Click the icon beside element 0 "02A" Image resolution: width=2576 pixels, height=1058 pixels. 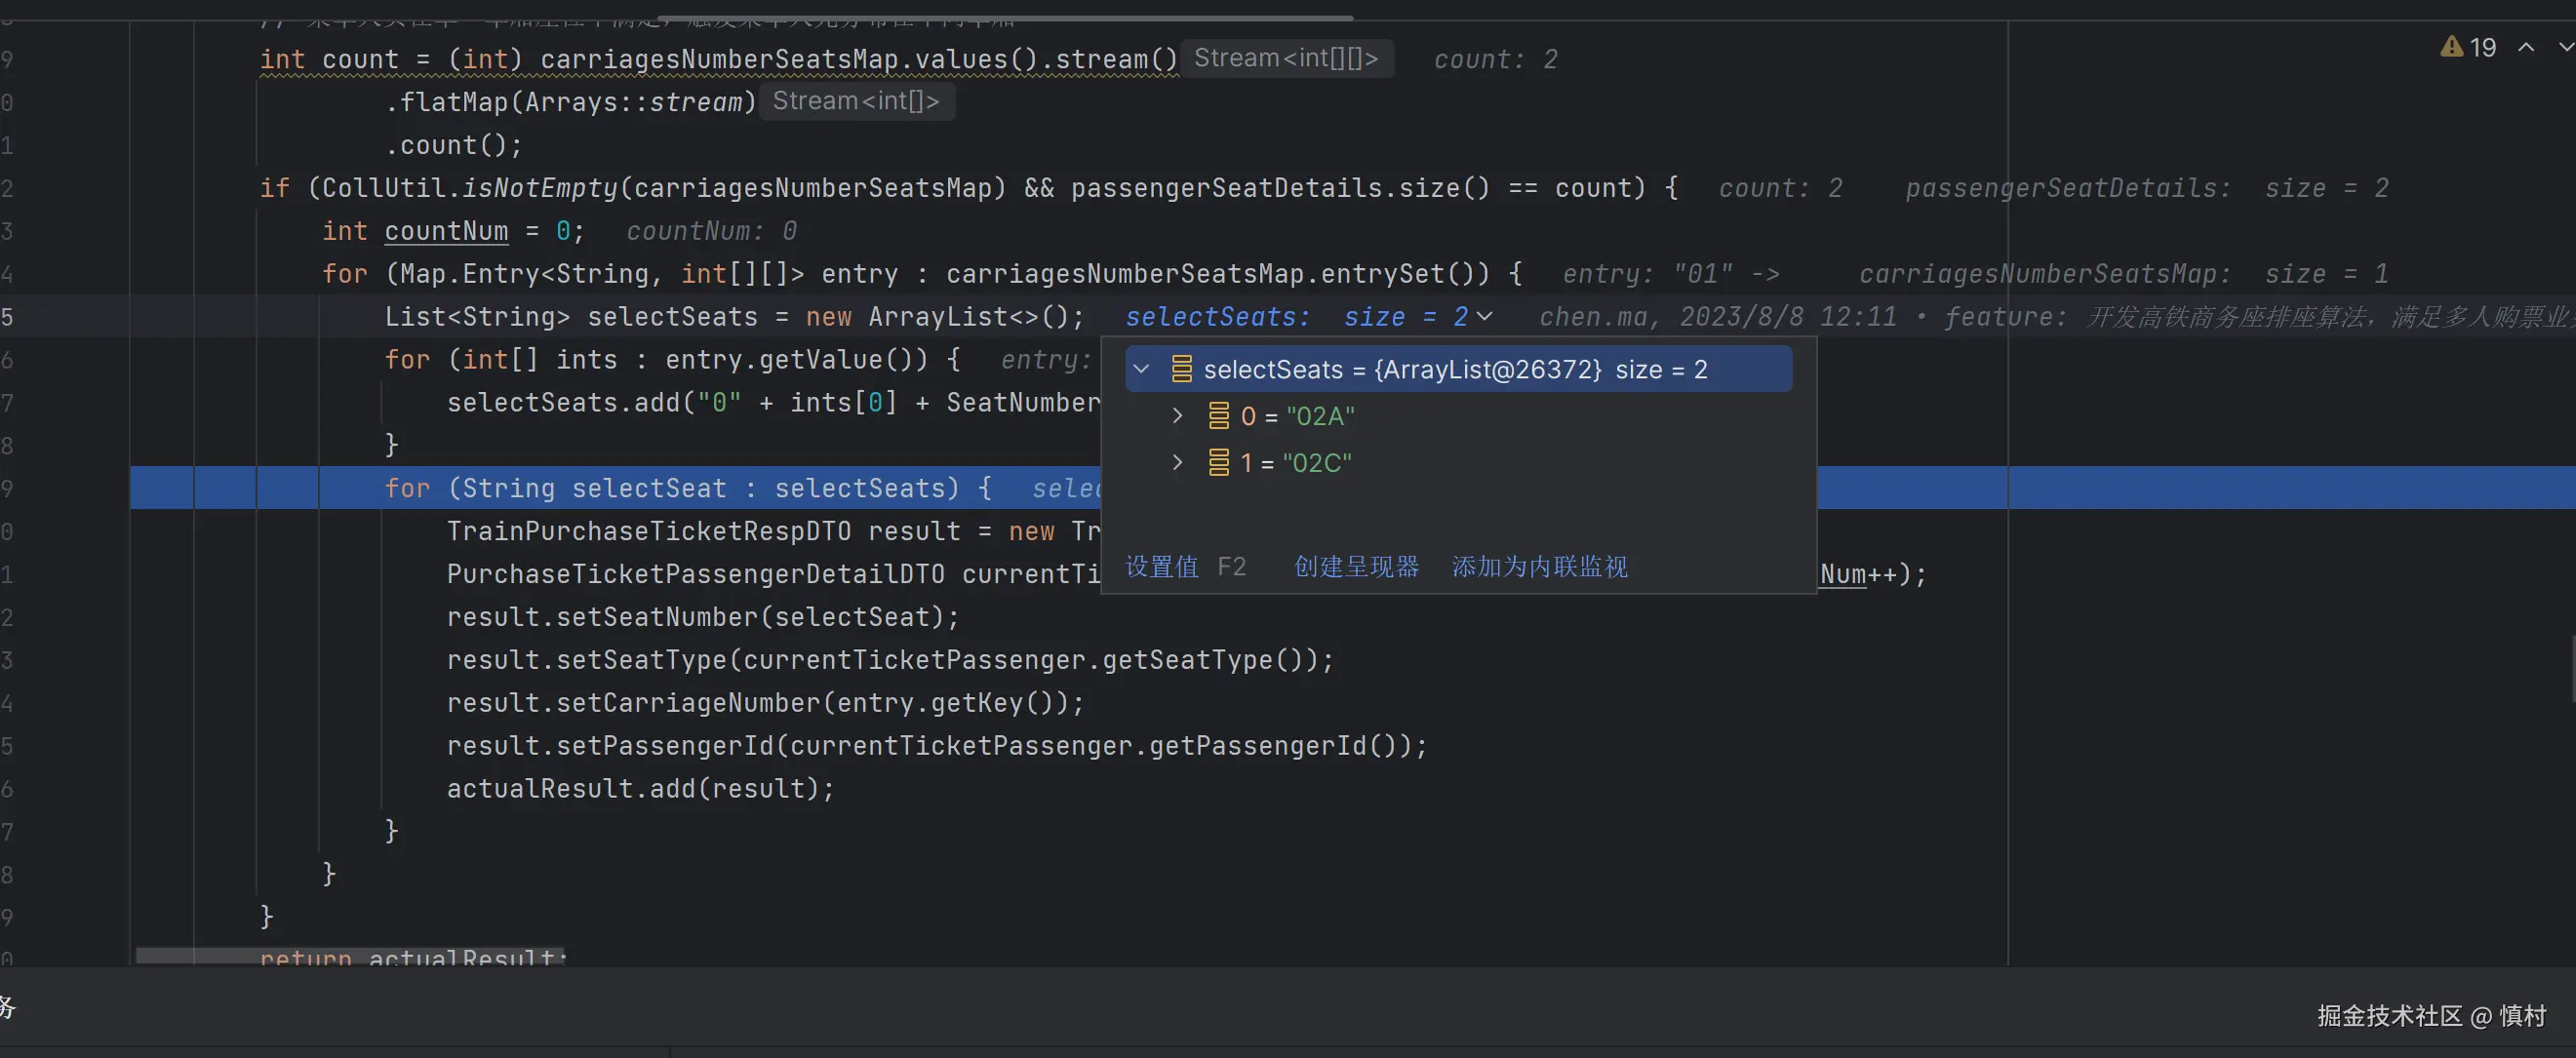1218,416
